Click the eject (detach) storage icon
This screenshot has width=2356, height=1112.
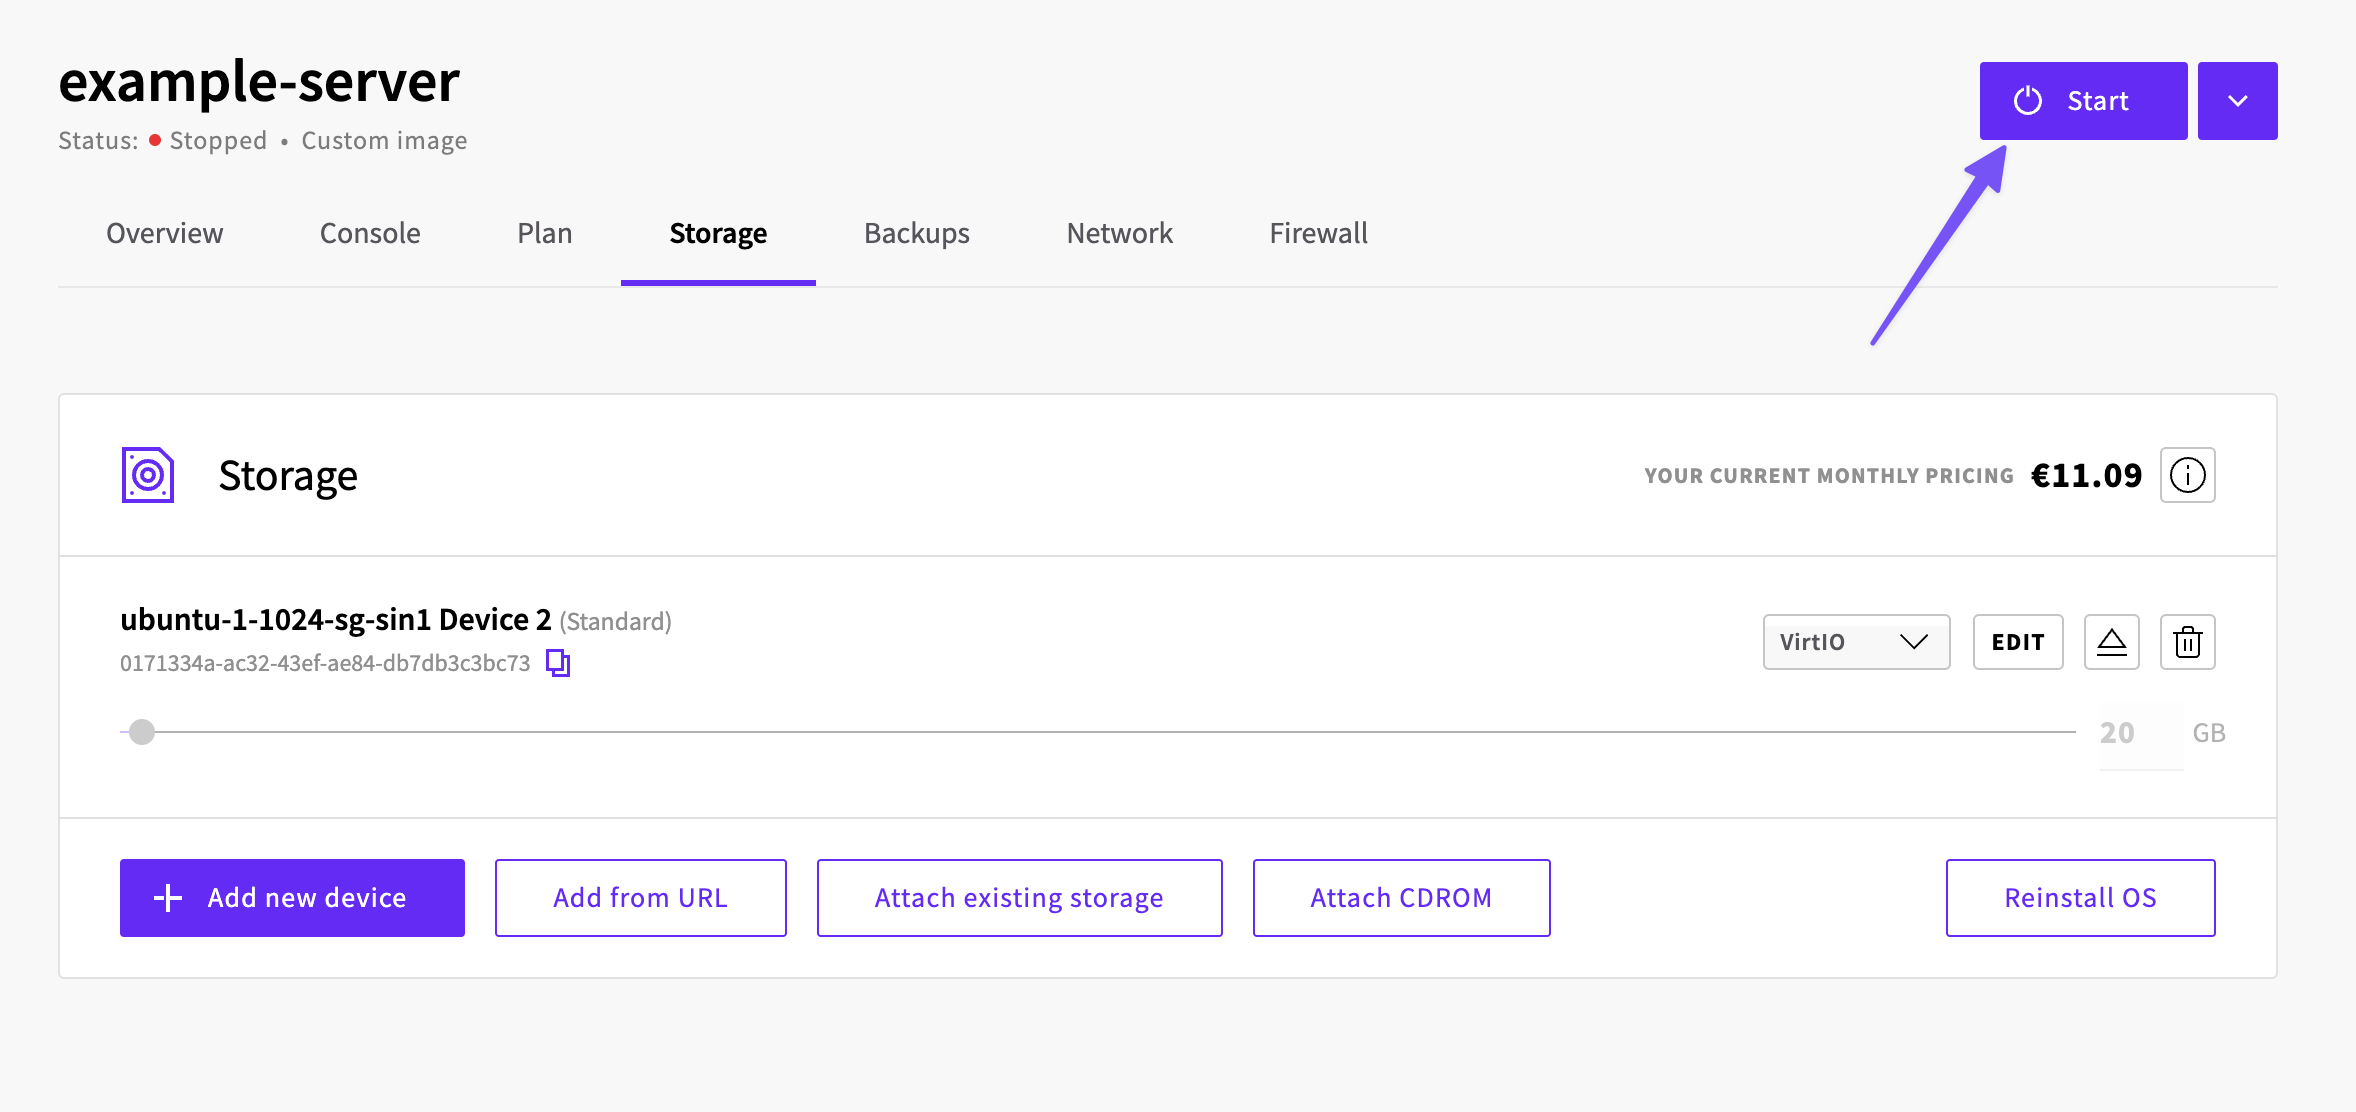tap(2111, 642)
